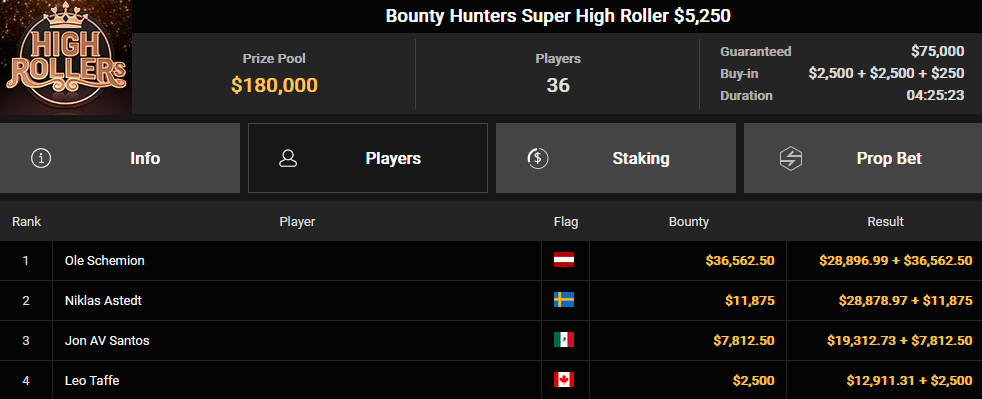Click the Staking dollar icon

pyautogui.click(x=537, y=158)
